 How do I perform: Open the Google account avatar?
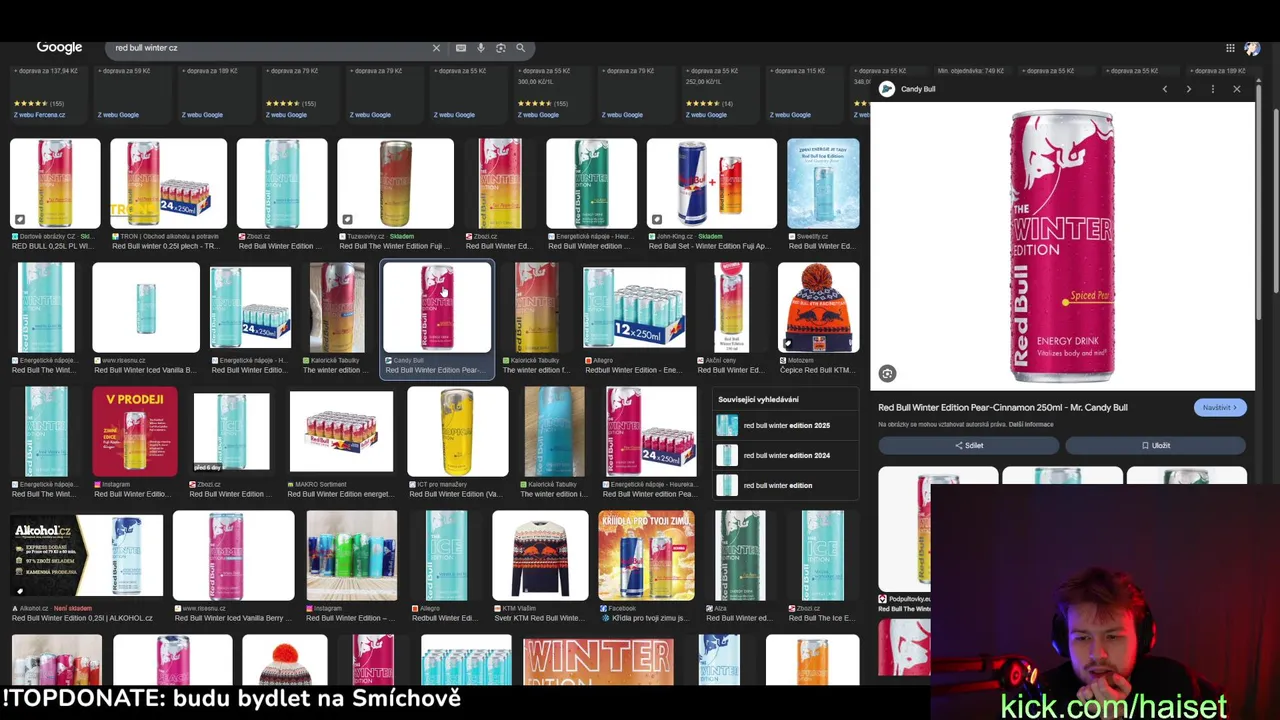(1252, 48)
